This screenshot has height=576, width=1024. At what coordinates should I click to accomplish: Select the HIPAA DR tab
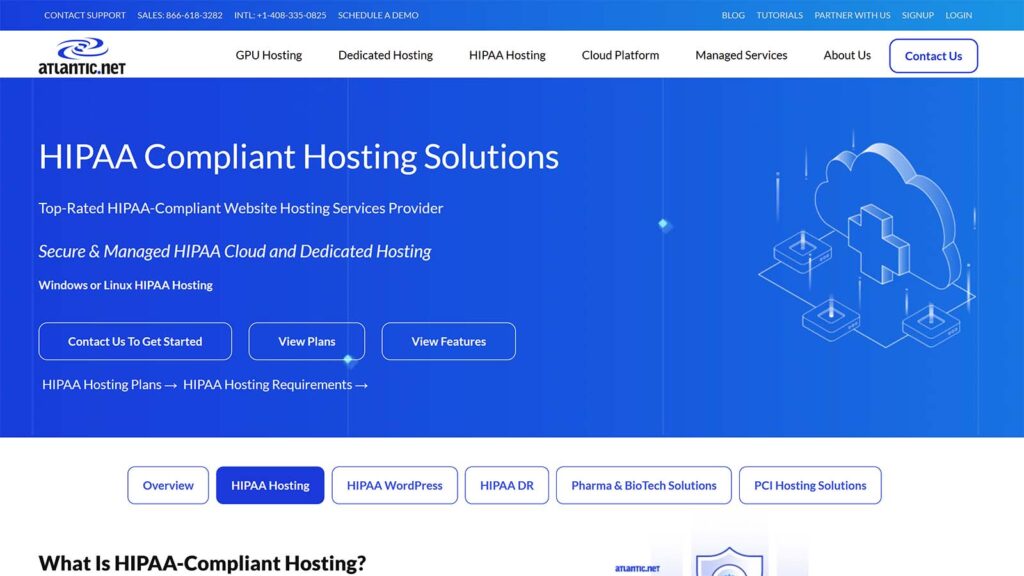click(507, 485)
